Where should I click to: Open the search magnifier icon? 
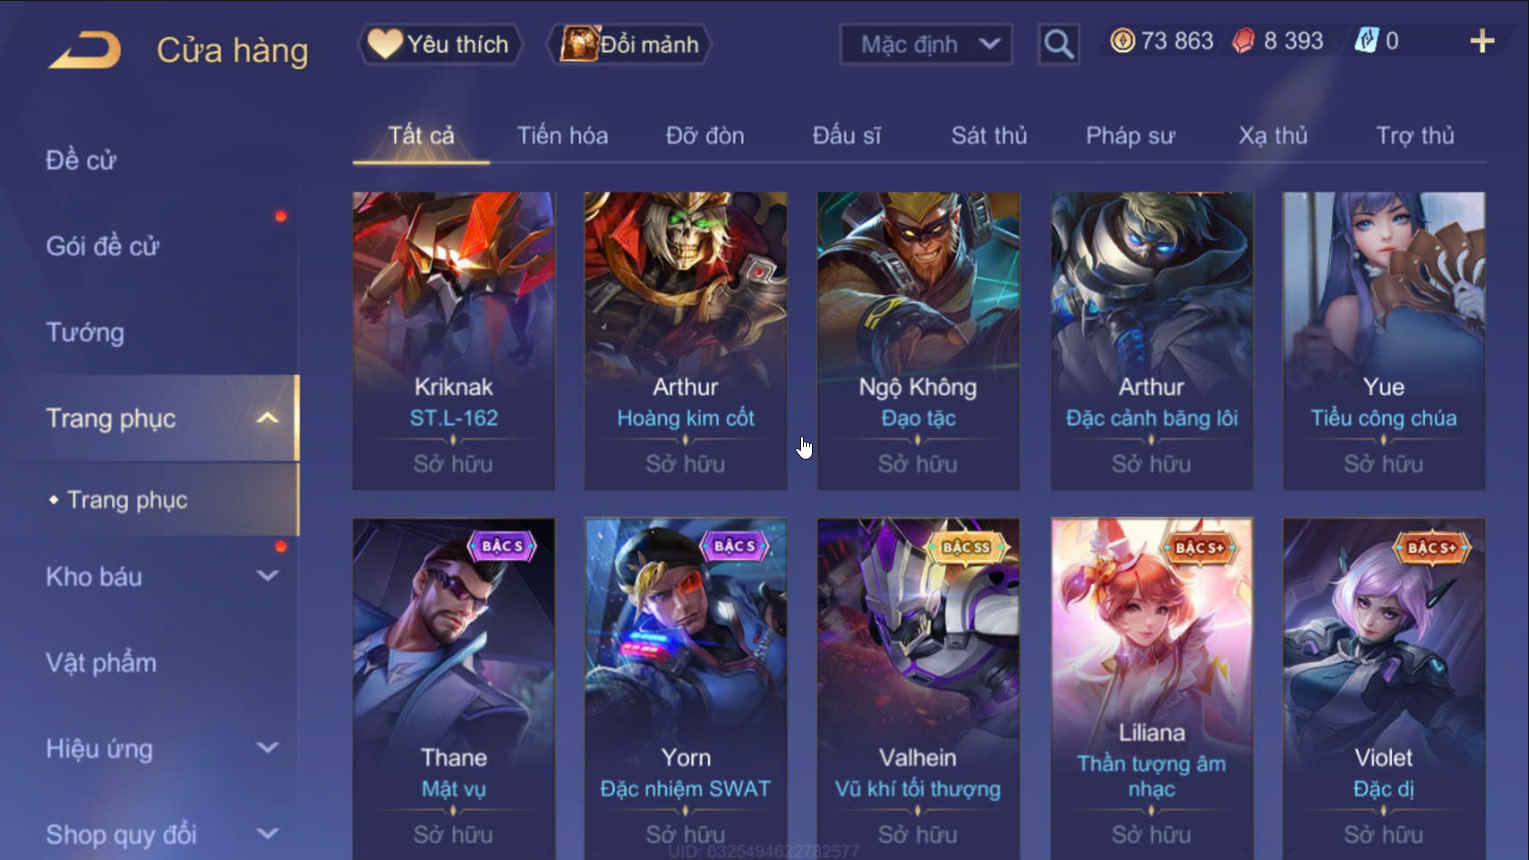pyautogui.click(x=1058, y=44)
